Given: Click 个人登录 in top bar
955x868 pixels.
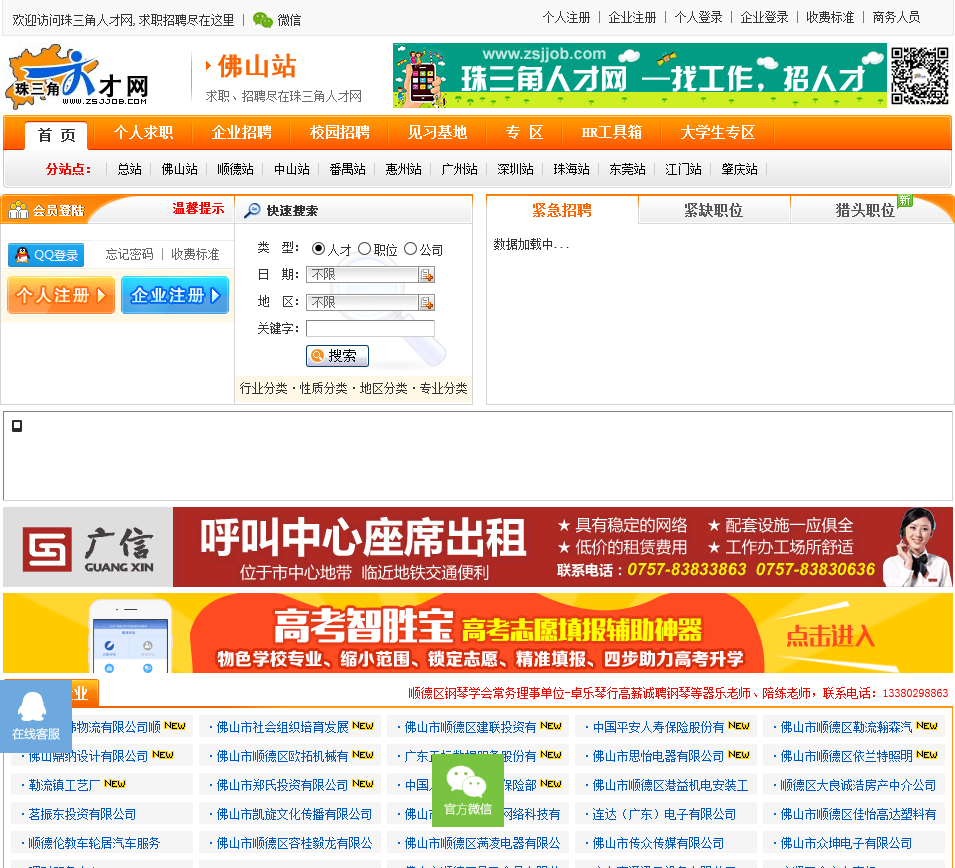Looking at the screenshot, I should 699,18.
